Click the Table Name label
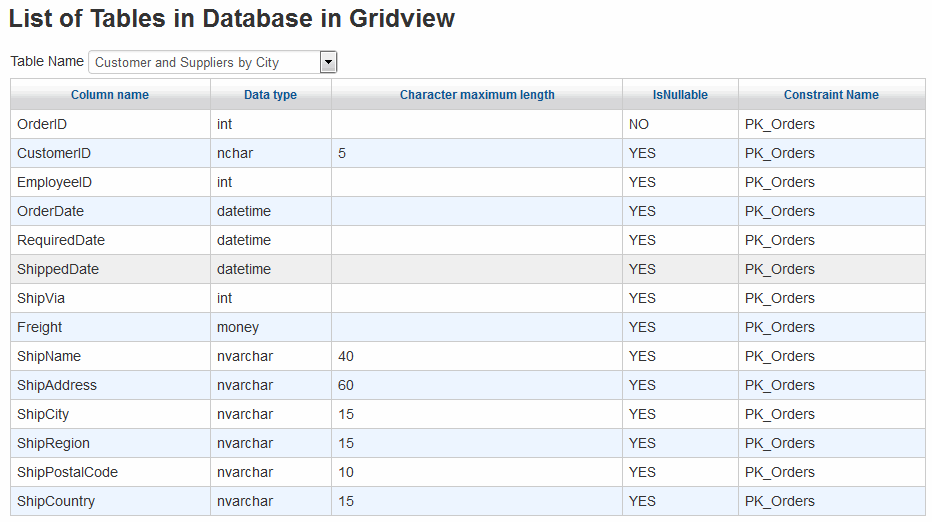932x522 pixels. [47, 61]
